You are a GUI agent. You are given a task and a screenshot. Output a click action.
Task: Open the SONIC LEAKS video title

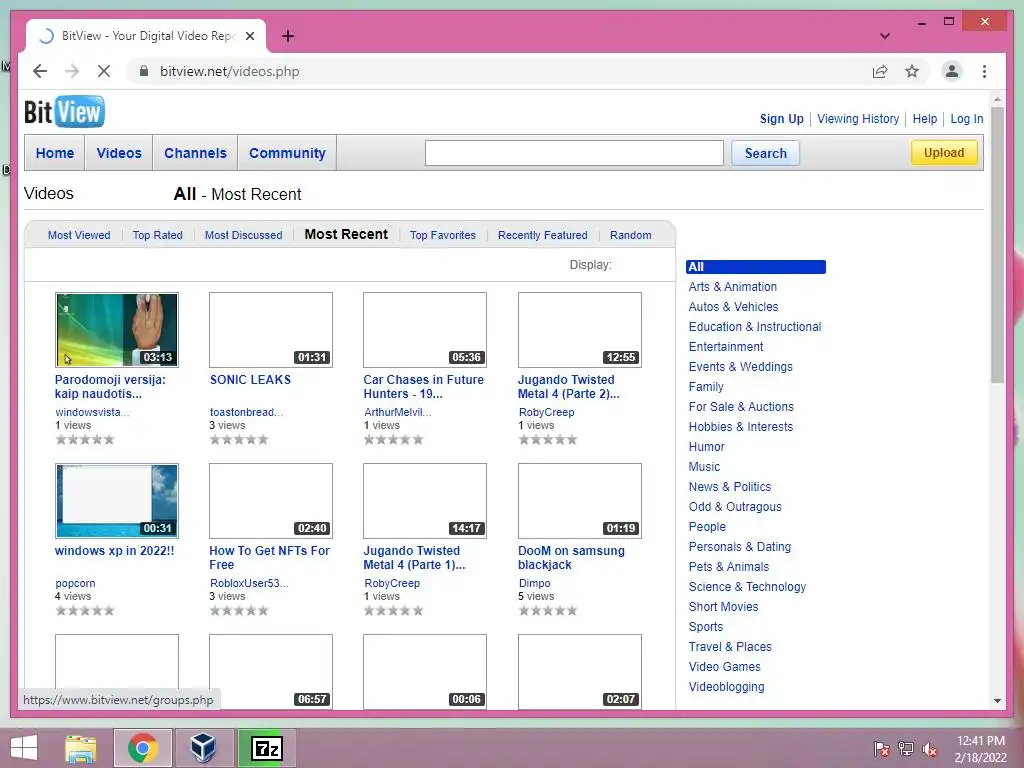[x=250, y=379]
